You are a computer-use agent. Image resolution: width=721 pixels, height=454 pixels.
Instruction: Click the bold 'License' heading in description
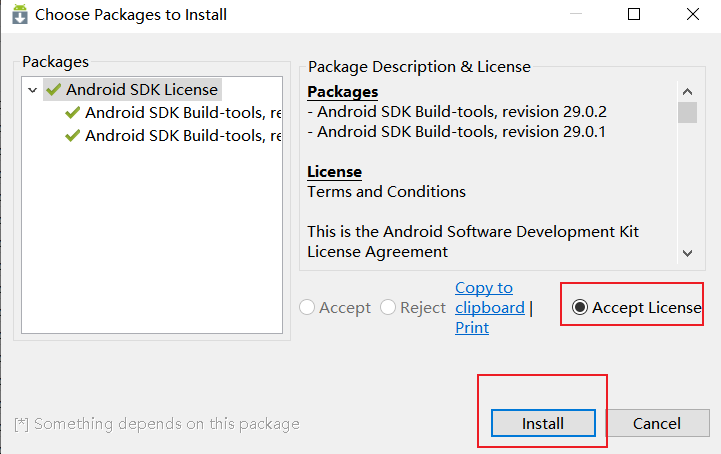[334, 172]
